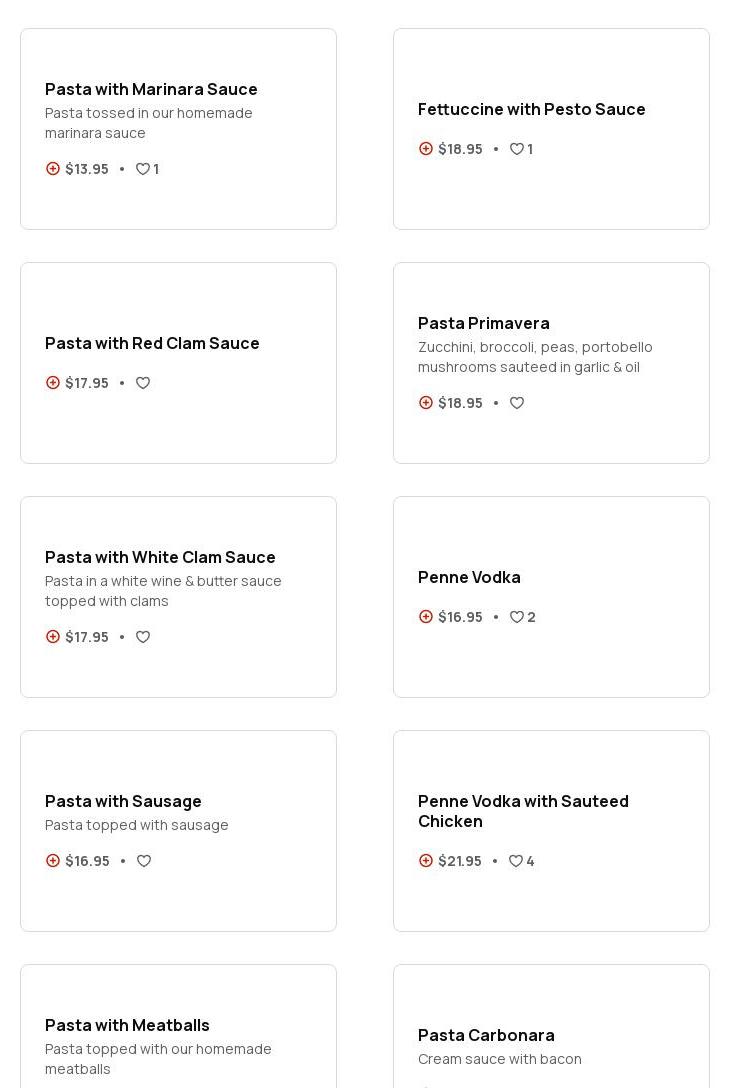Select the Pasta Primavera item name

pos(483,323)
